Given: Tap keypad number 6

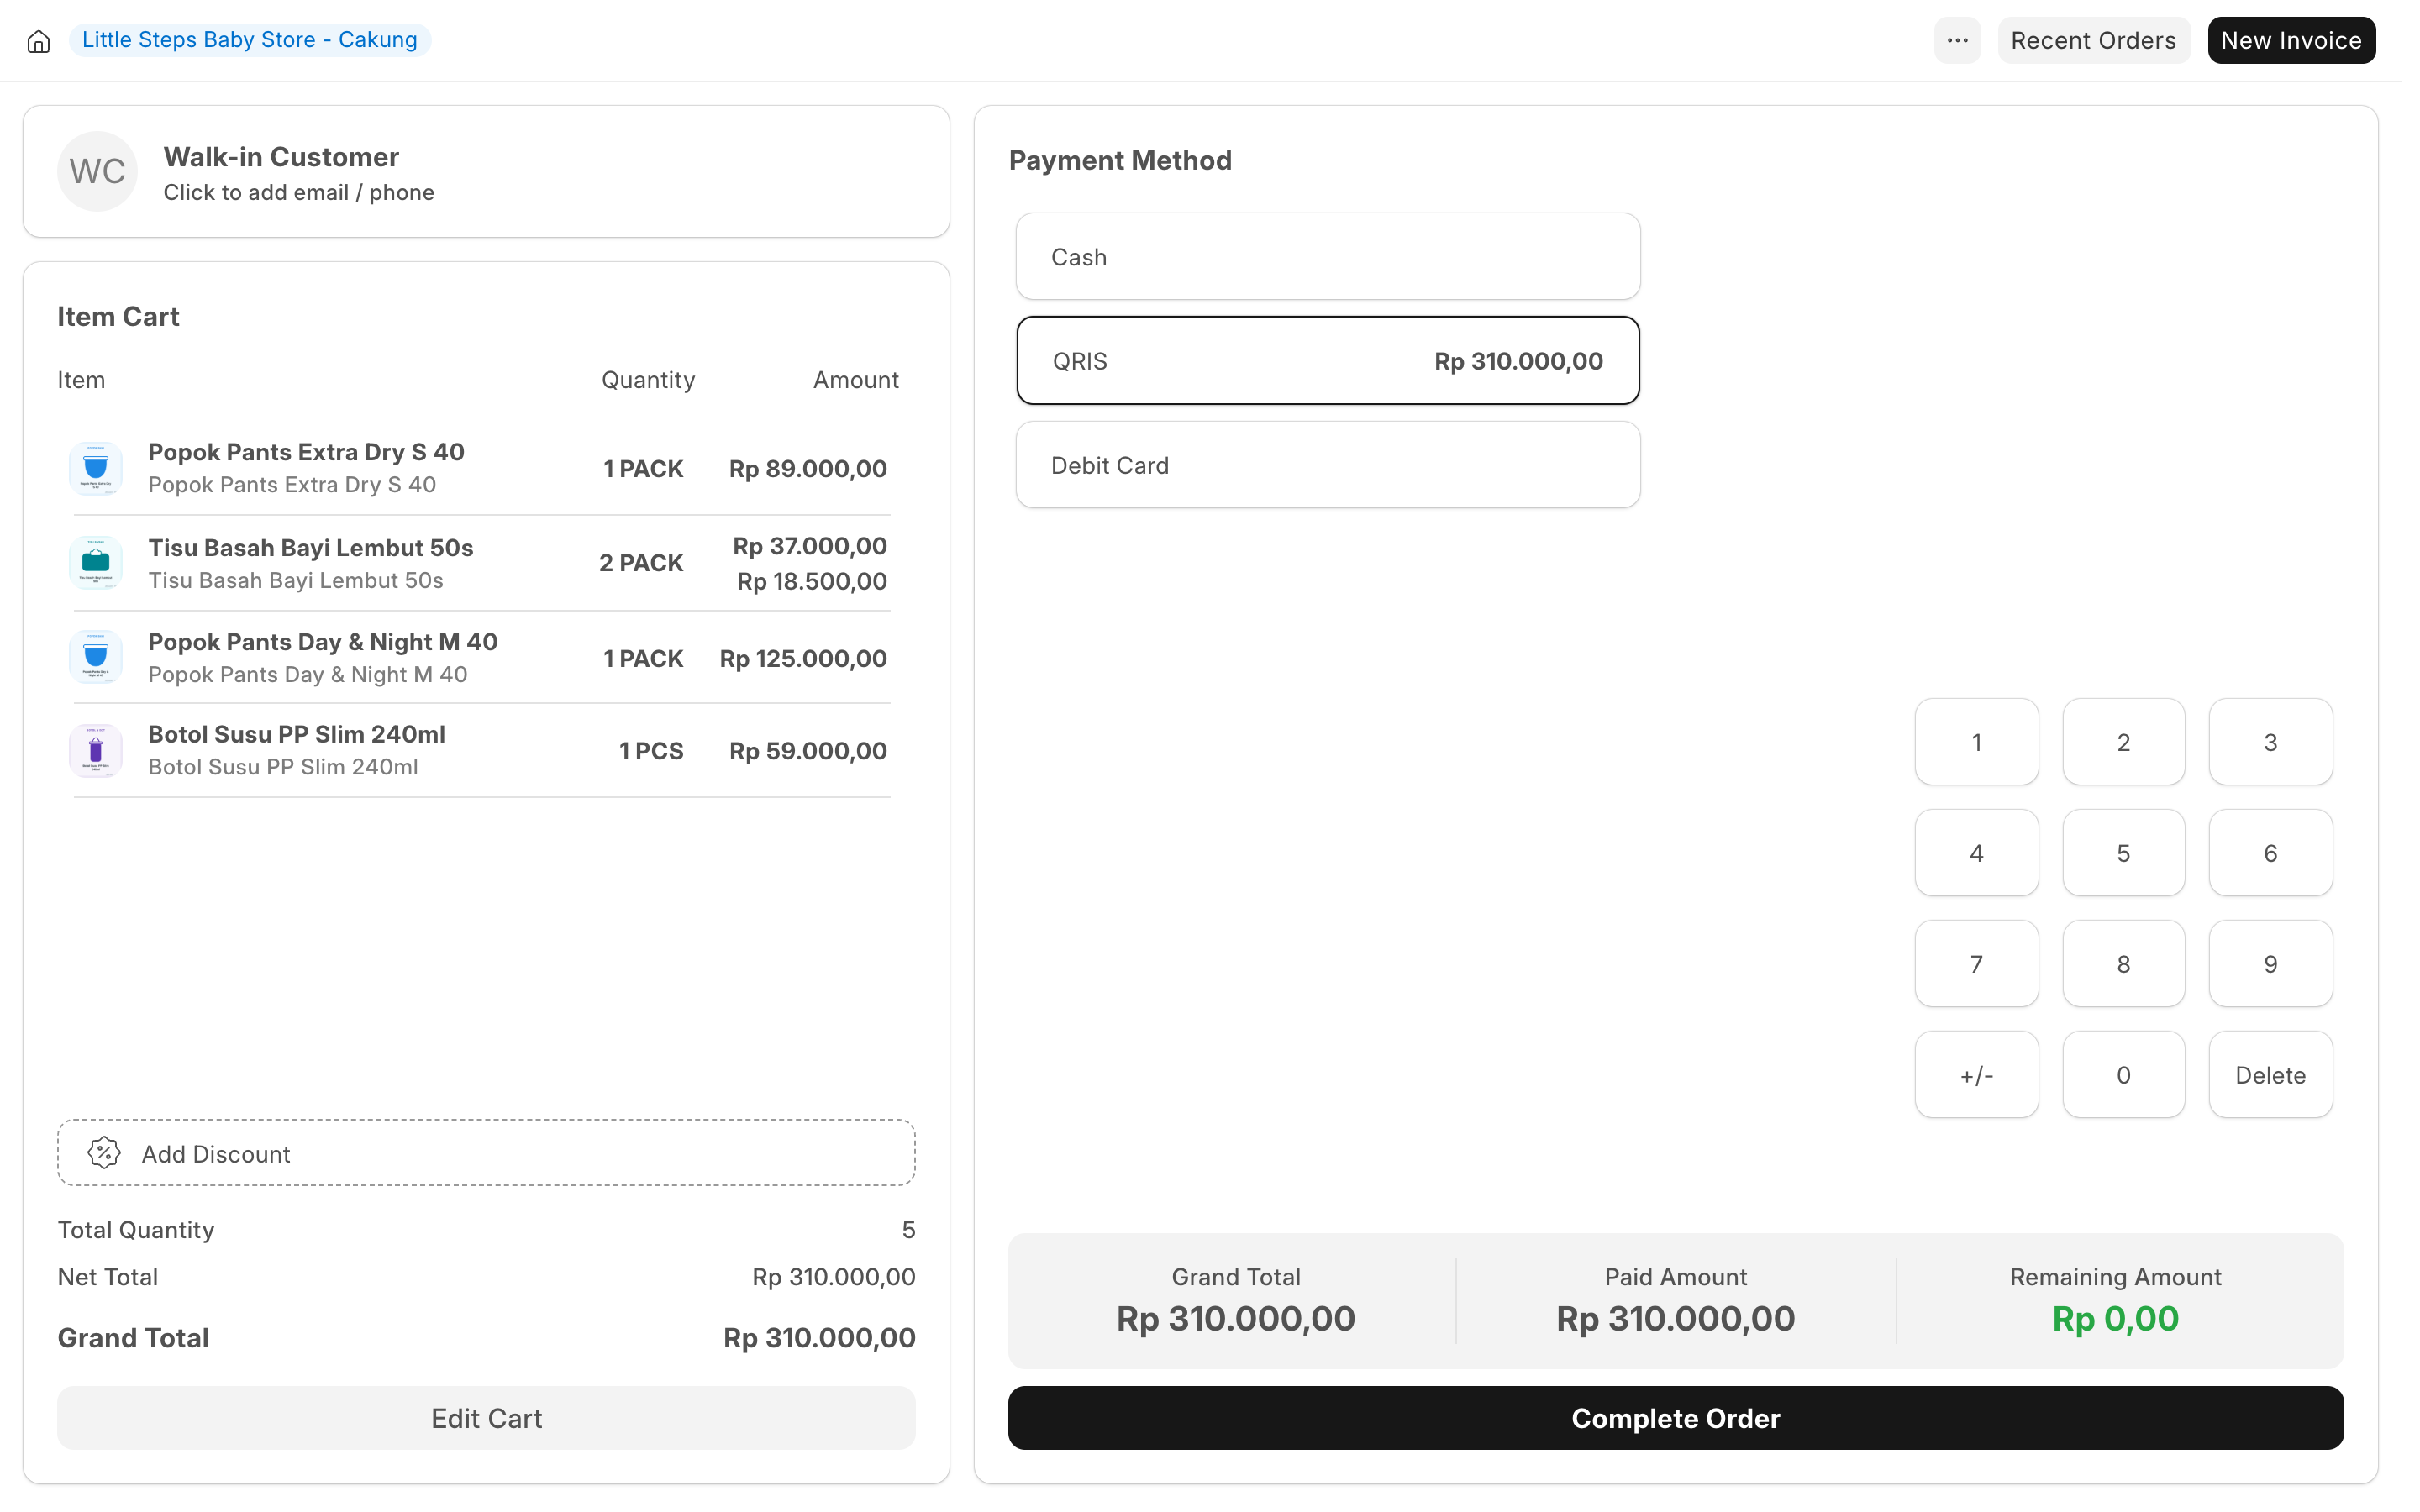Looking at the screenshot, I should [2270, 853].
